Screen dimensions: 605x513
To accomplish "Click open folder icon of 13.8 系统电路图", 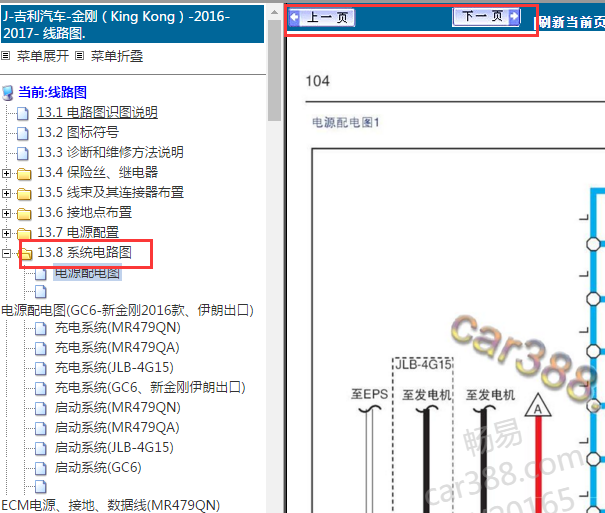I will 25,254.
